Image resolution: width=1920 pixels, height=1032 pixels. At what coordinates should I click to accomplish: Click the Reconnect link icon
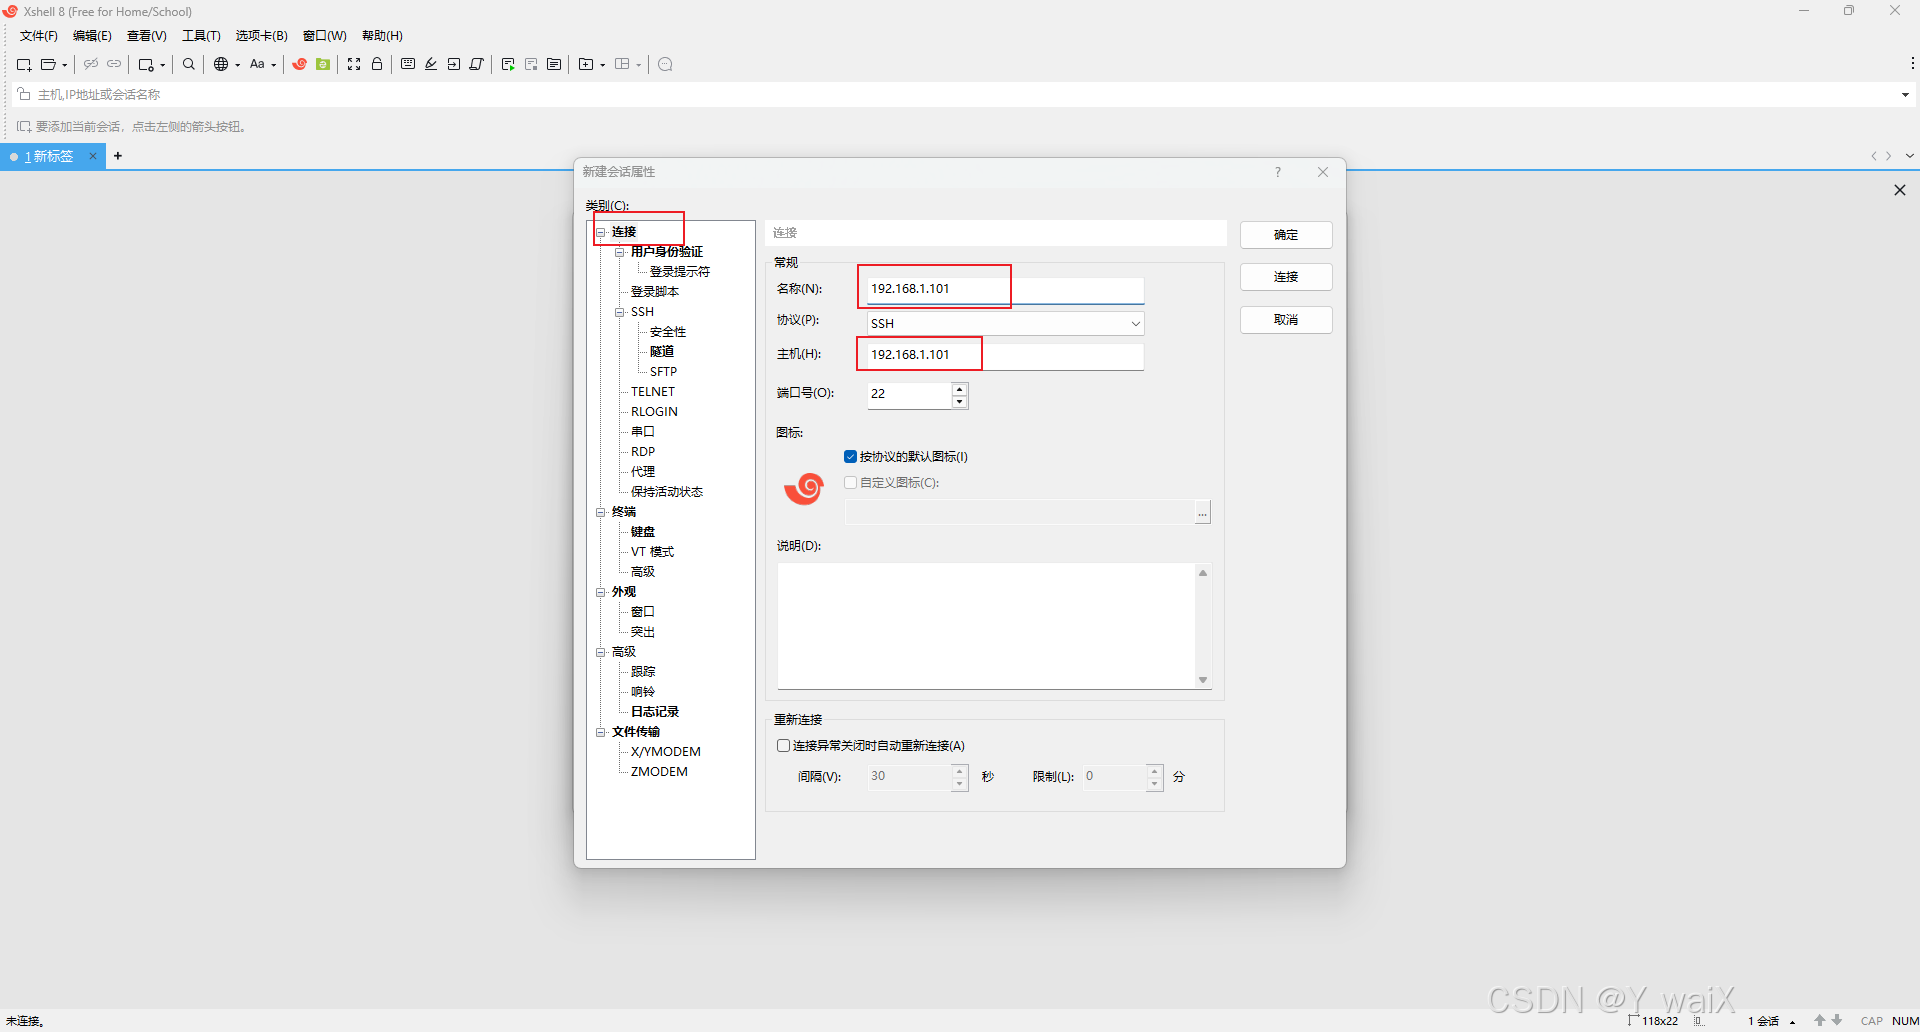pos(114,64)
